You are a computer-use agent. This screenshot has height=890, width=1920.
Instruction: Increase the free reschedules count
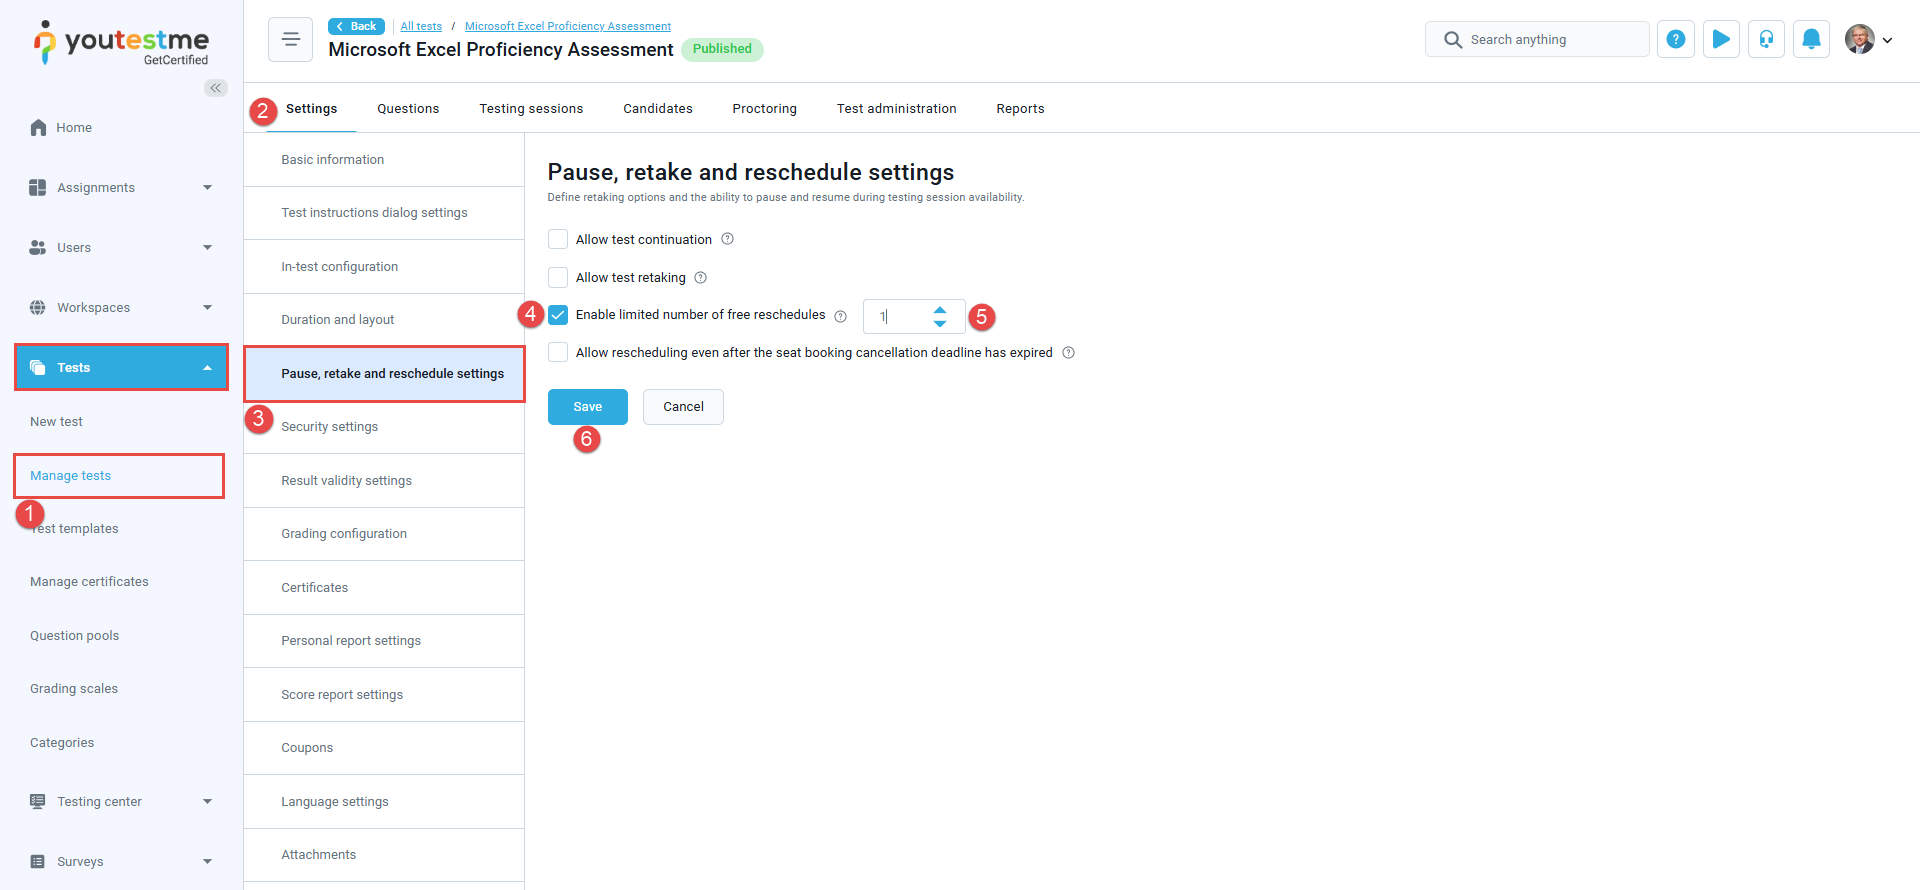[940, 310]
